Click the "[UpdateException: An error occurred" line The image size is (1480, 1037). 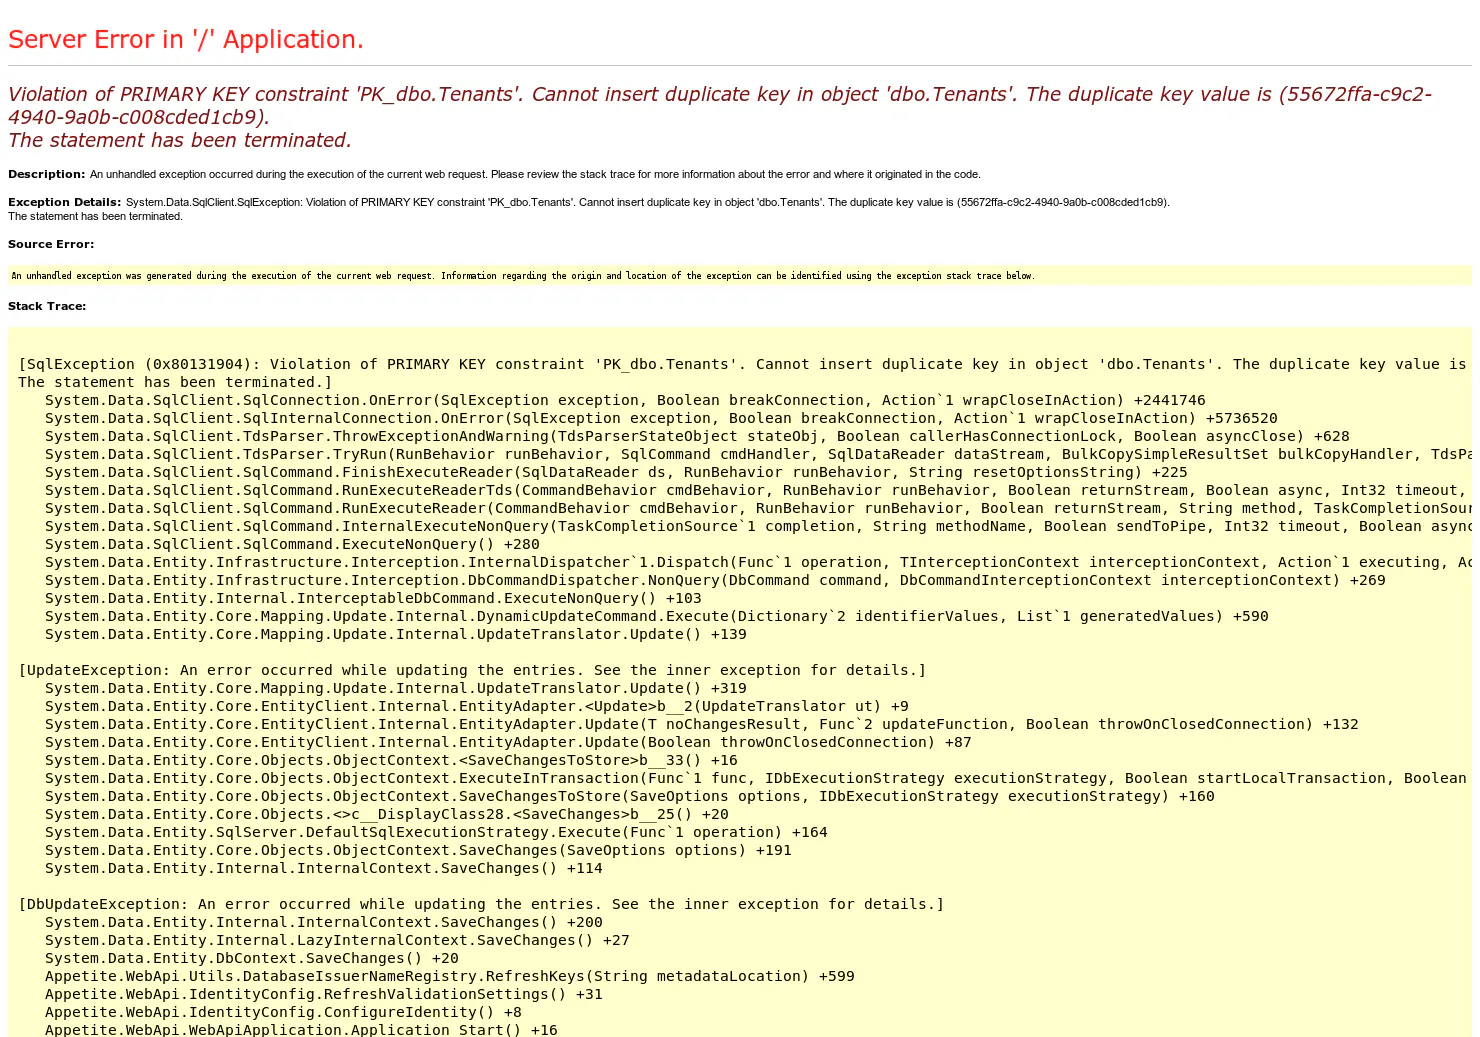point(472,670)
